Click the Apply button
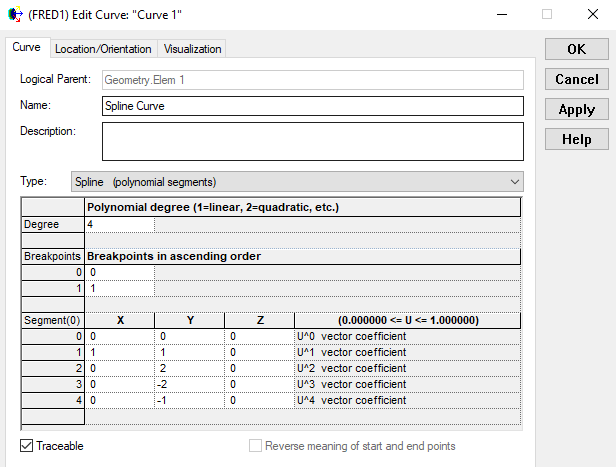The height and width of the screenshot is (467, 616). click(576, 110)
